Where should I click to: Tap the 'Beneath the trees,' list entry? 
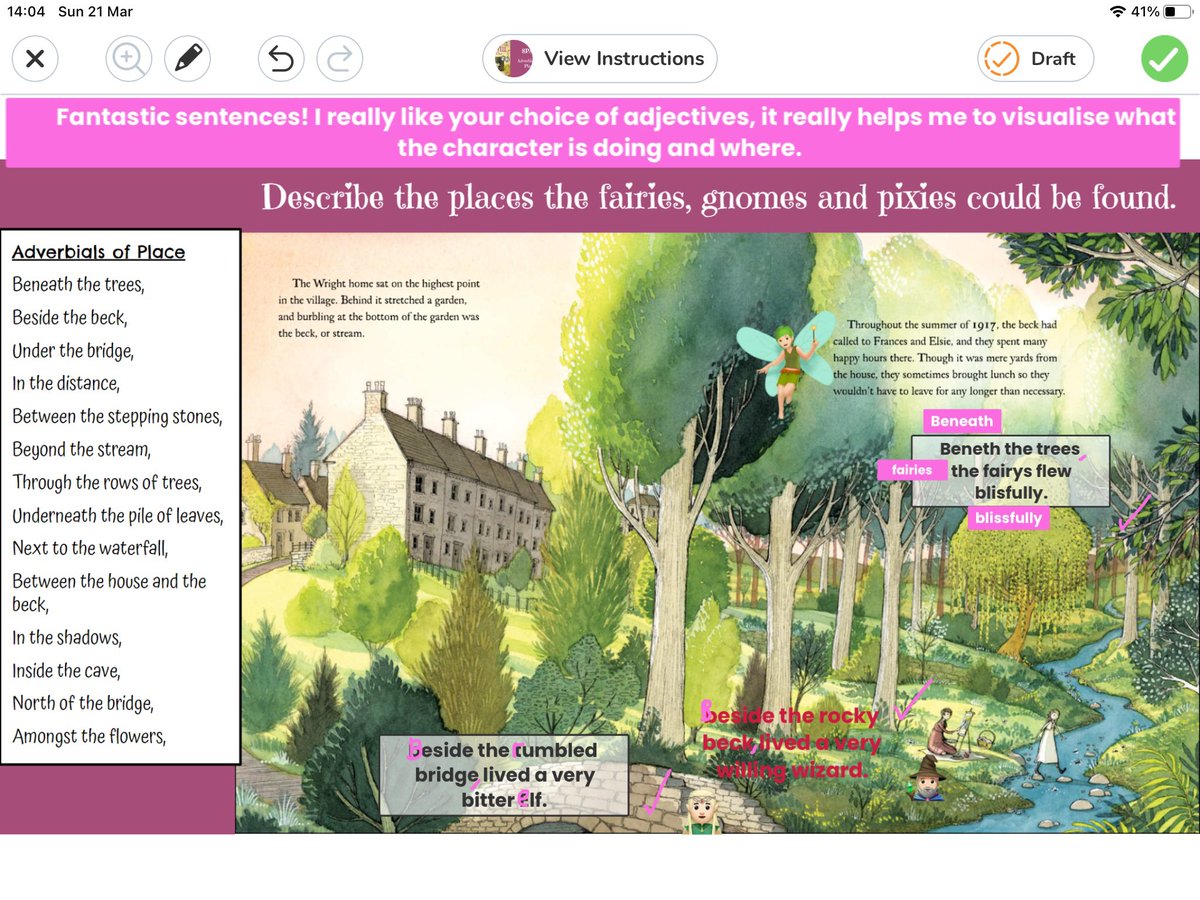(x=78, y=284)
